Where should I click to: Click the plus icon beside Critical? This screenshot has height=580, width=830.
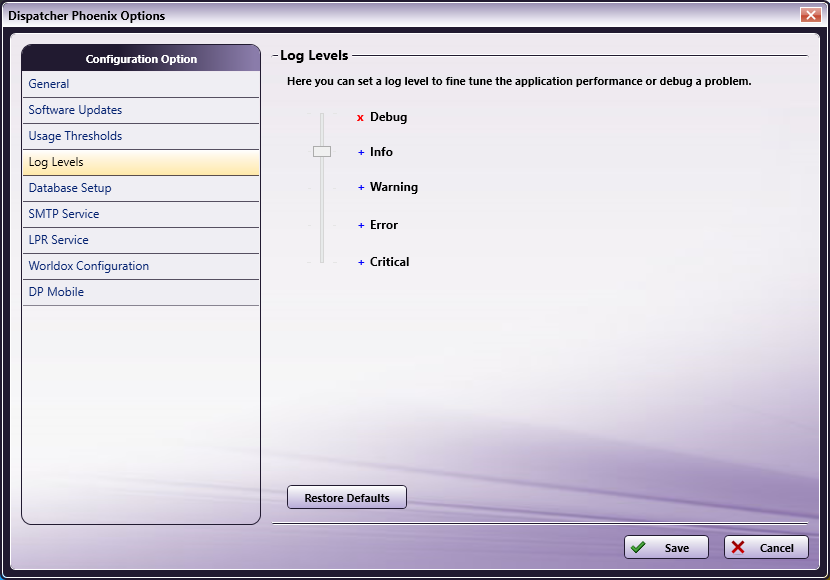pos(361,262)
